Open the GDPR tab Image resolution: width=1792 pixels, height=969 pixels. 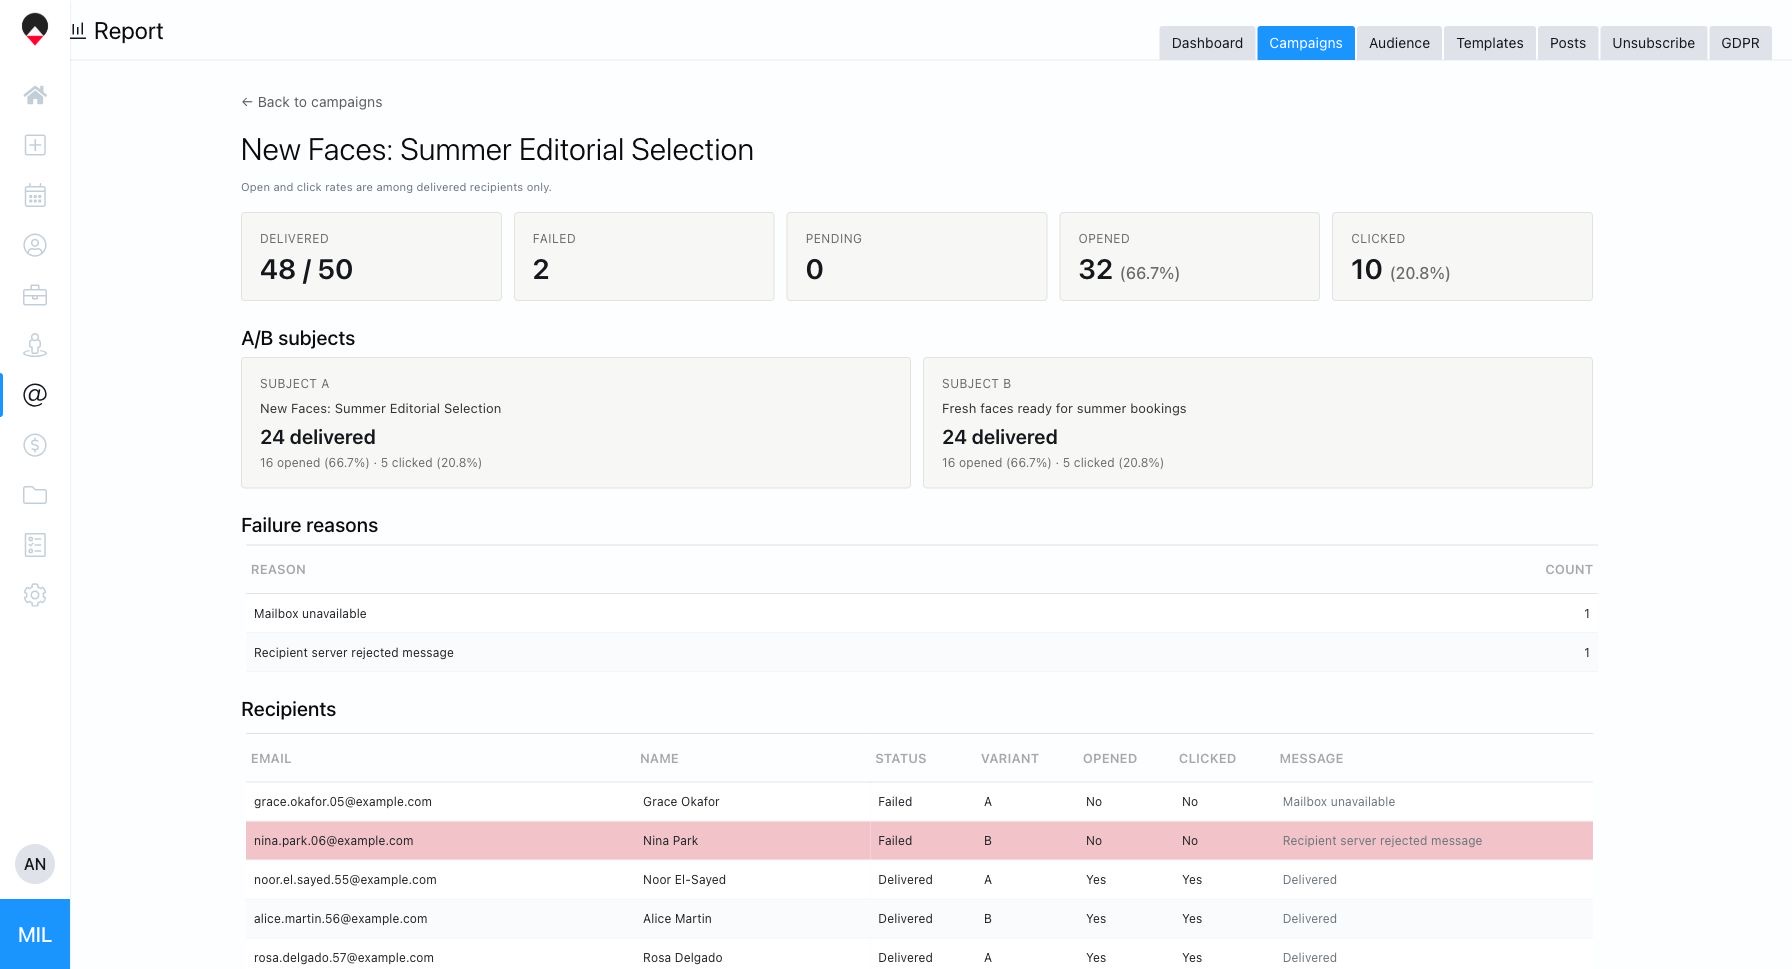1740,43
